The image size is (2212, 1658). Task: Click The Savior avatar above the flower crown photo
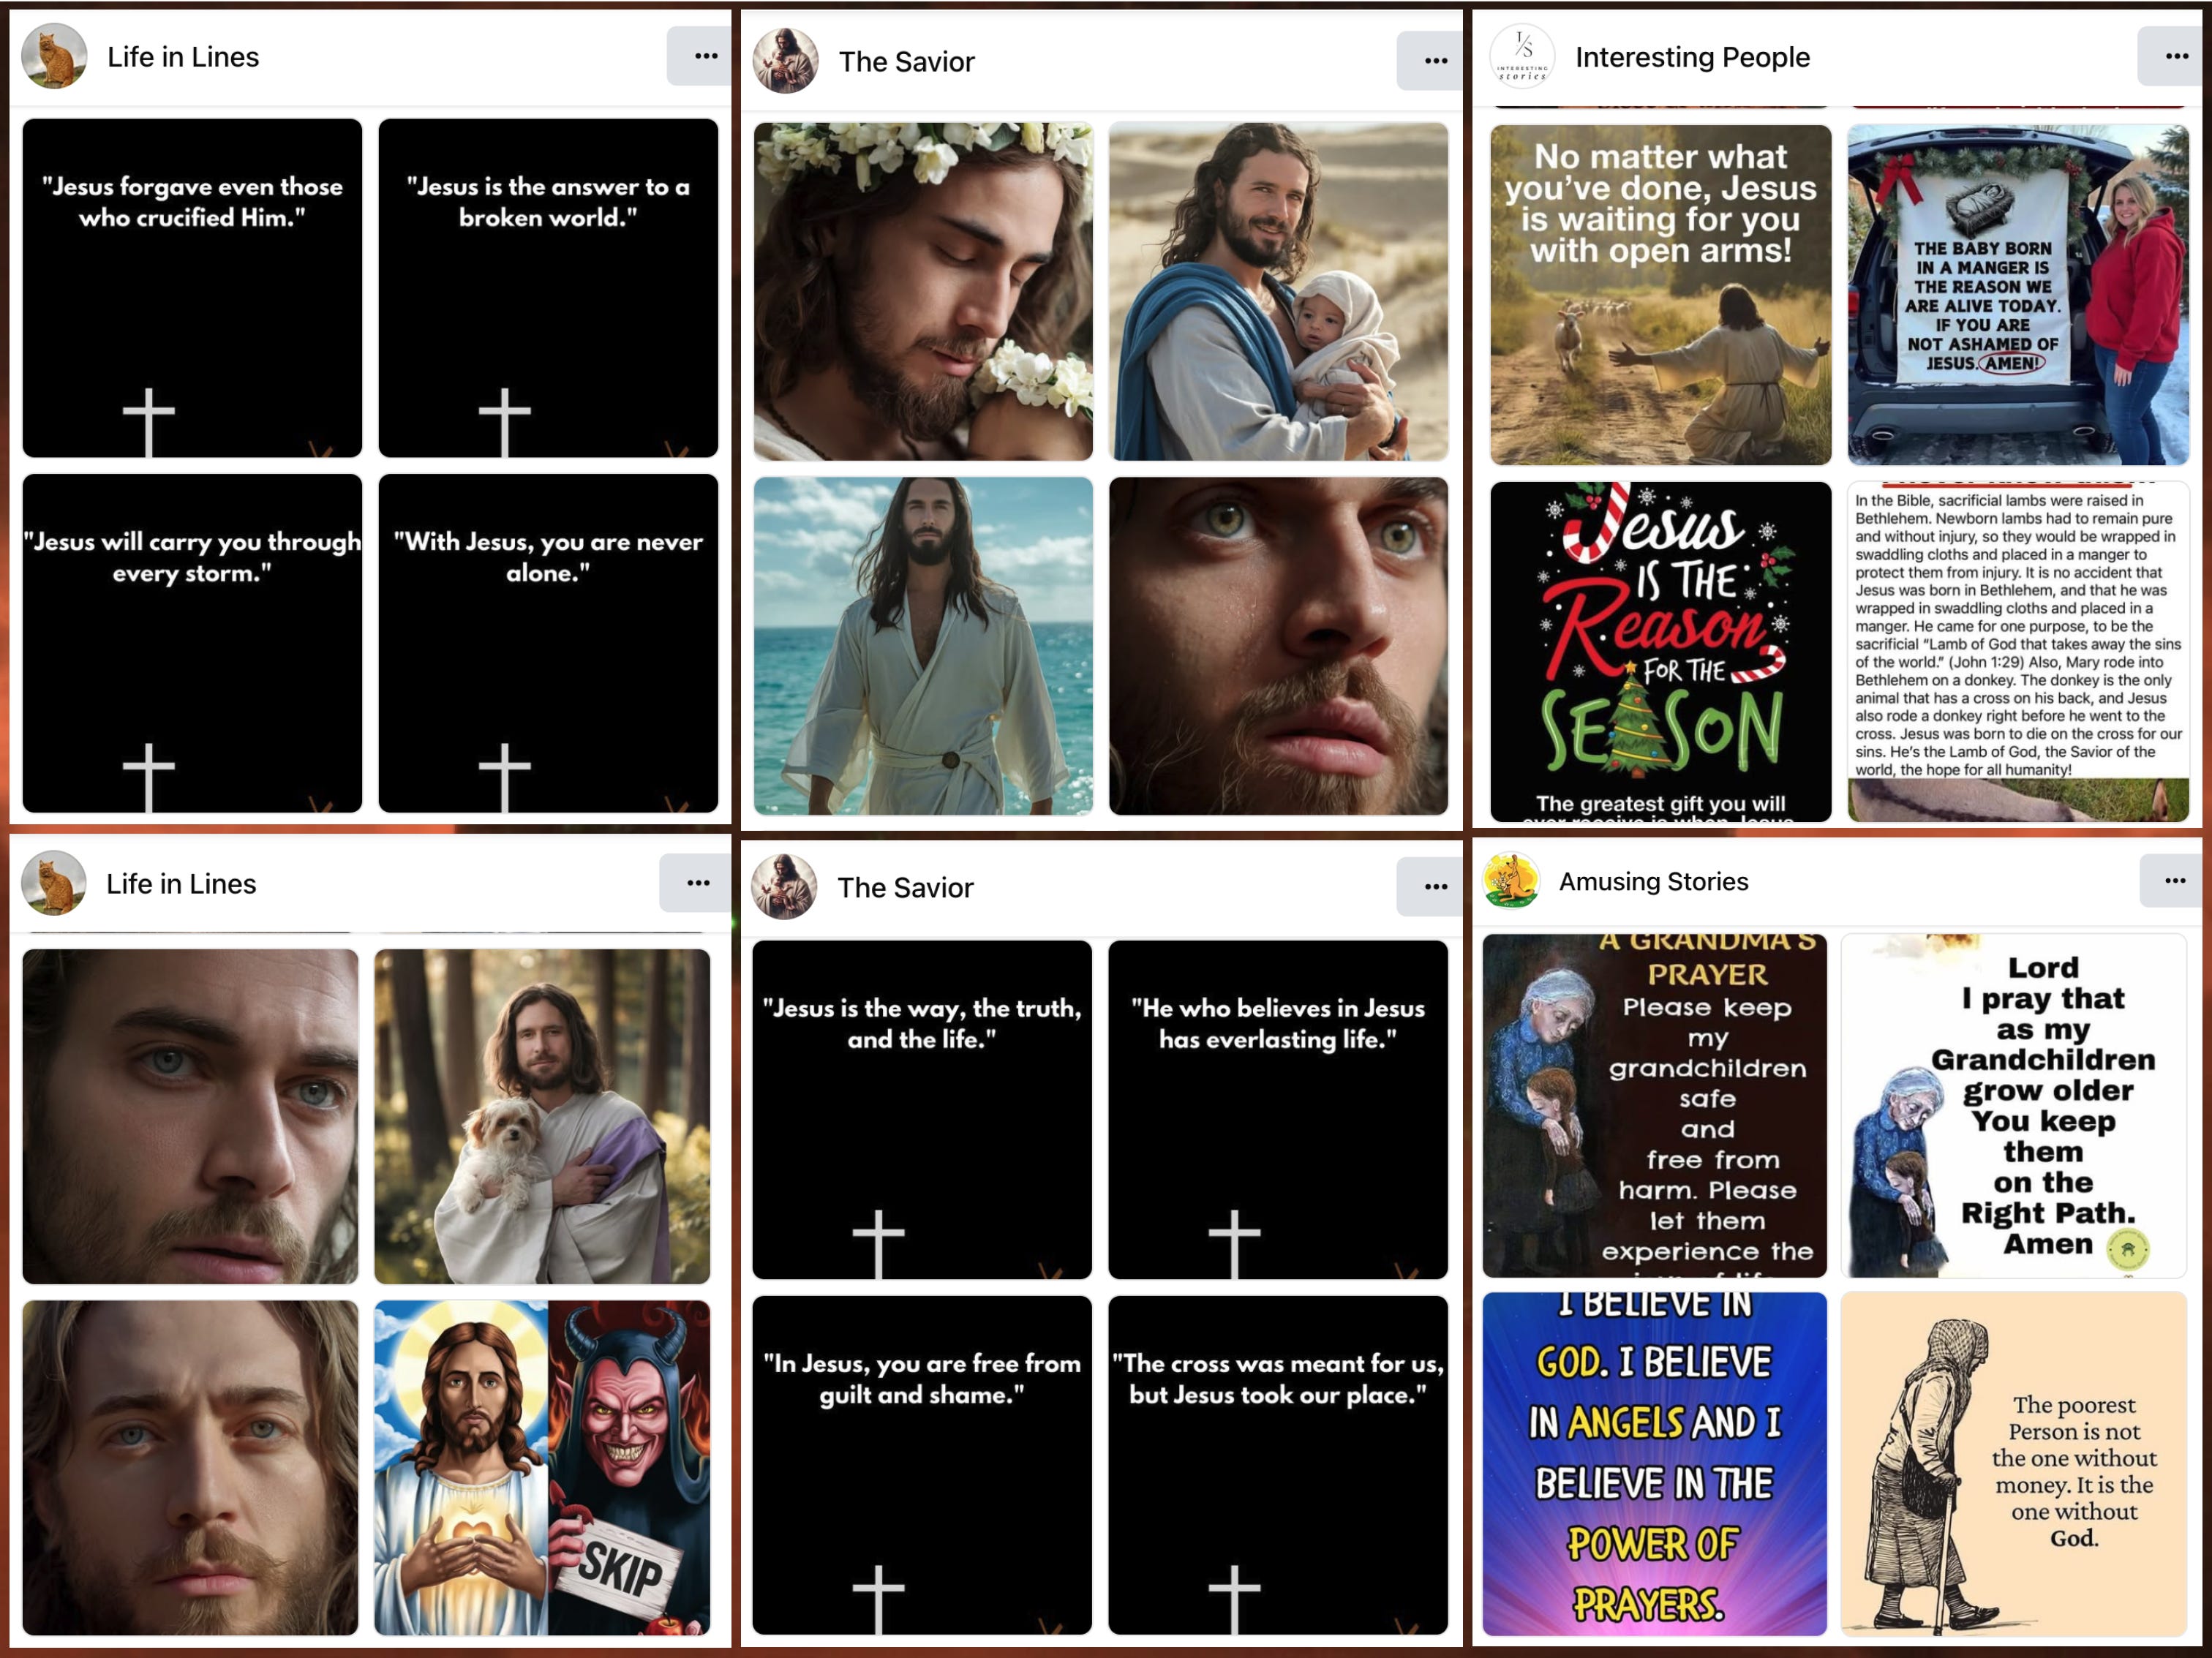point(785,61)
